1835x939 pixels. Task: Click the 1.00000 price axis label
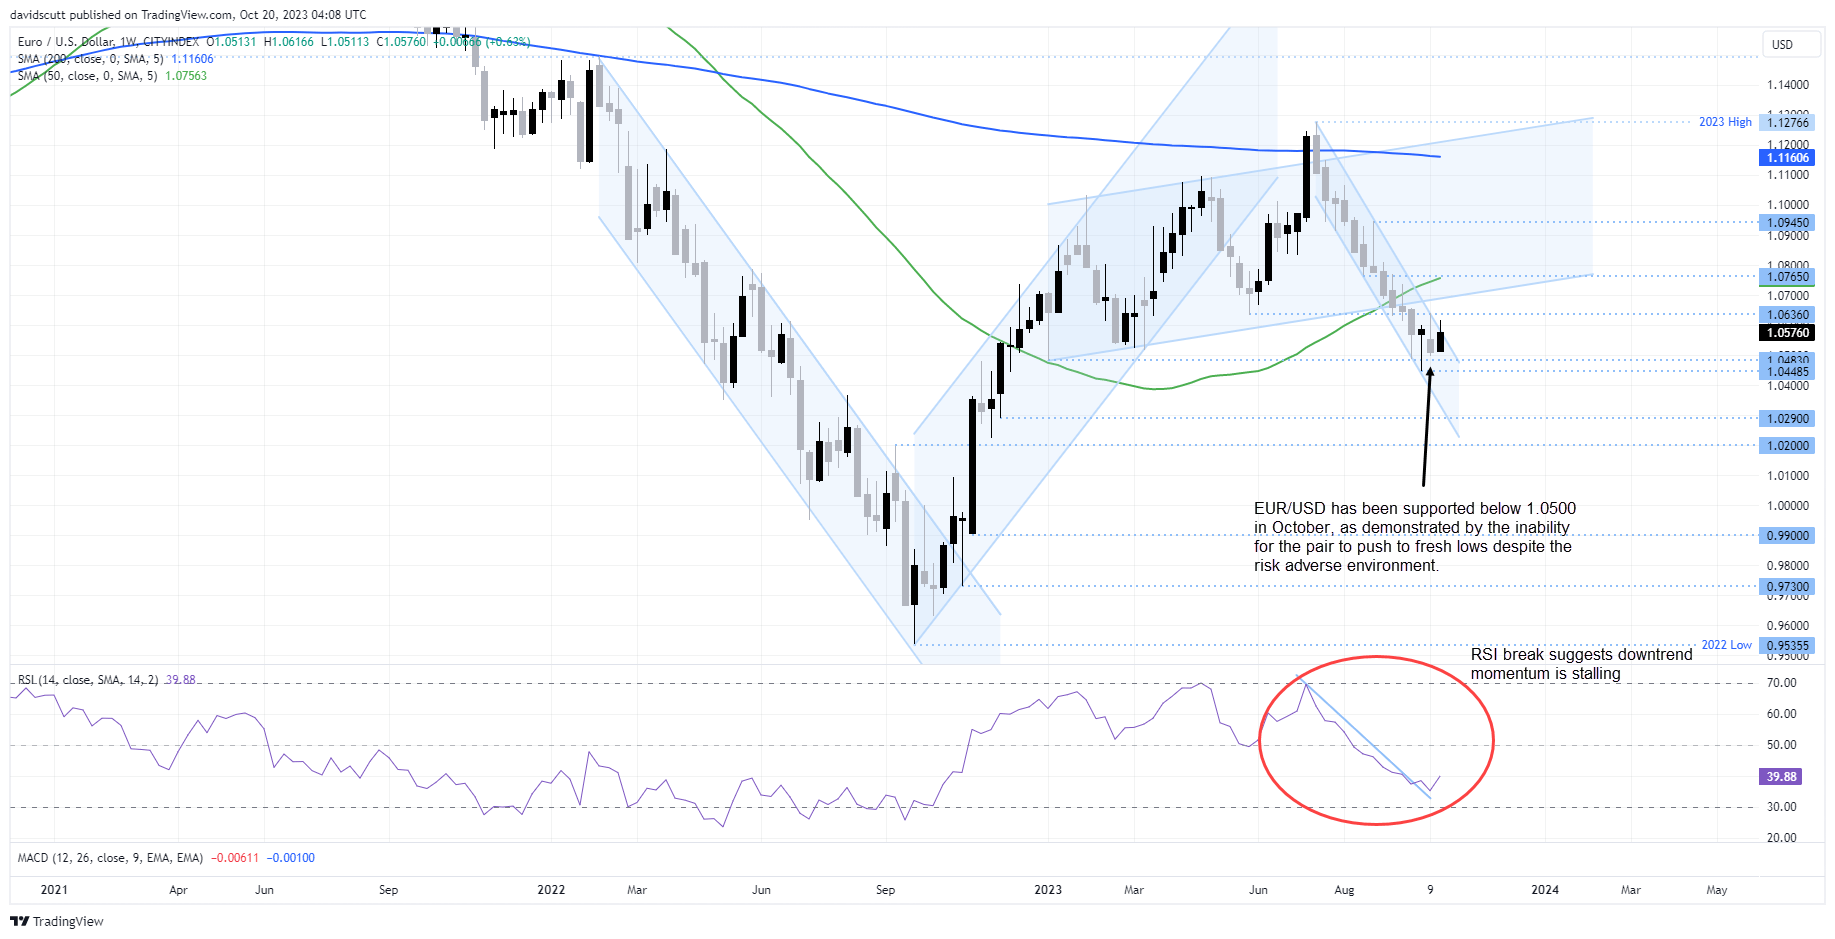point(1788,506)
